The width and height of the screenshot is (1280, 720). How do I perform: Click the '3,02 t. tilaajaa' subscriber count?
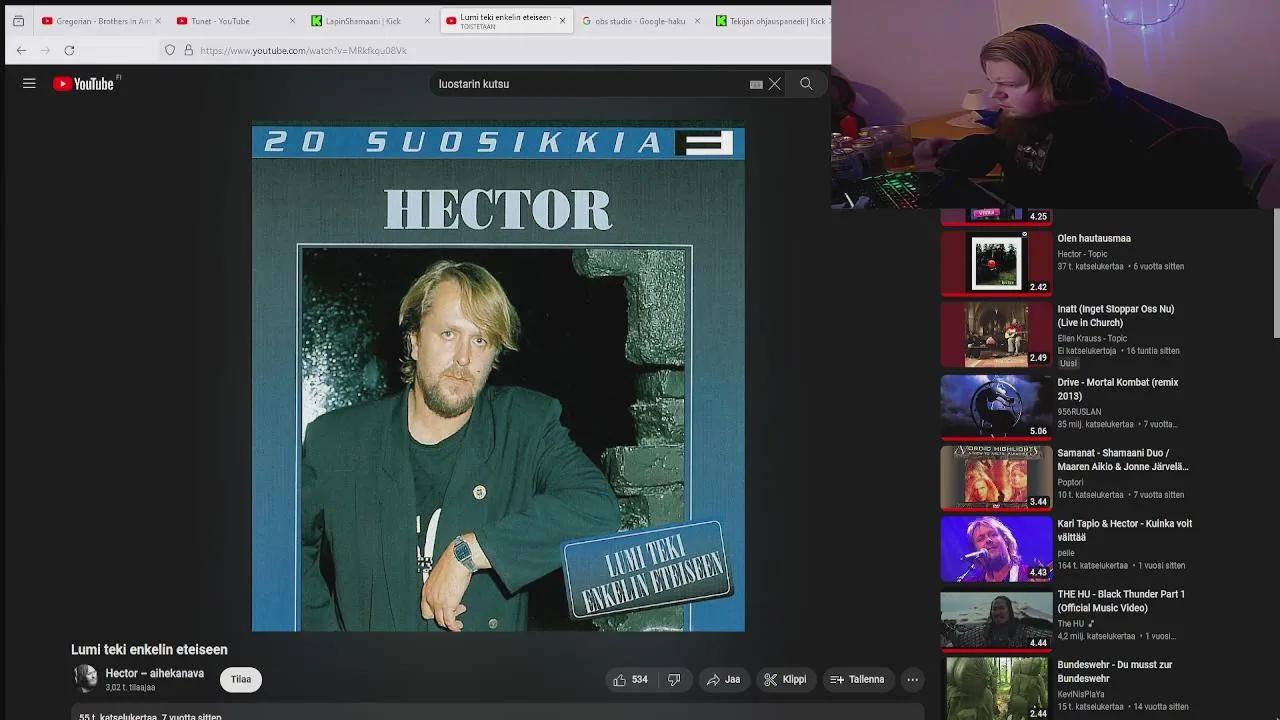pyautogui.click(x=130, y=688)
